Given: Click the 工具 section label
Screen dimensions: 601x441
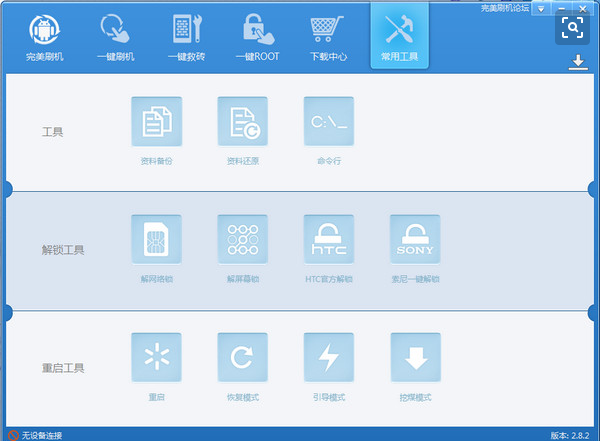Looking at the screenshot, I should [x=52, y=132].
